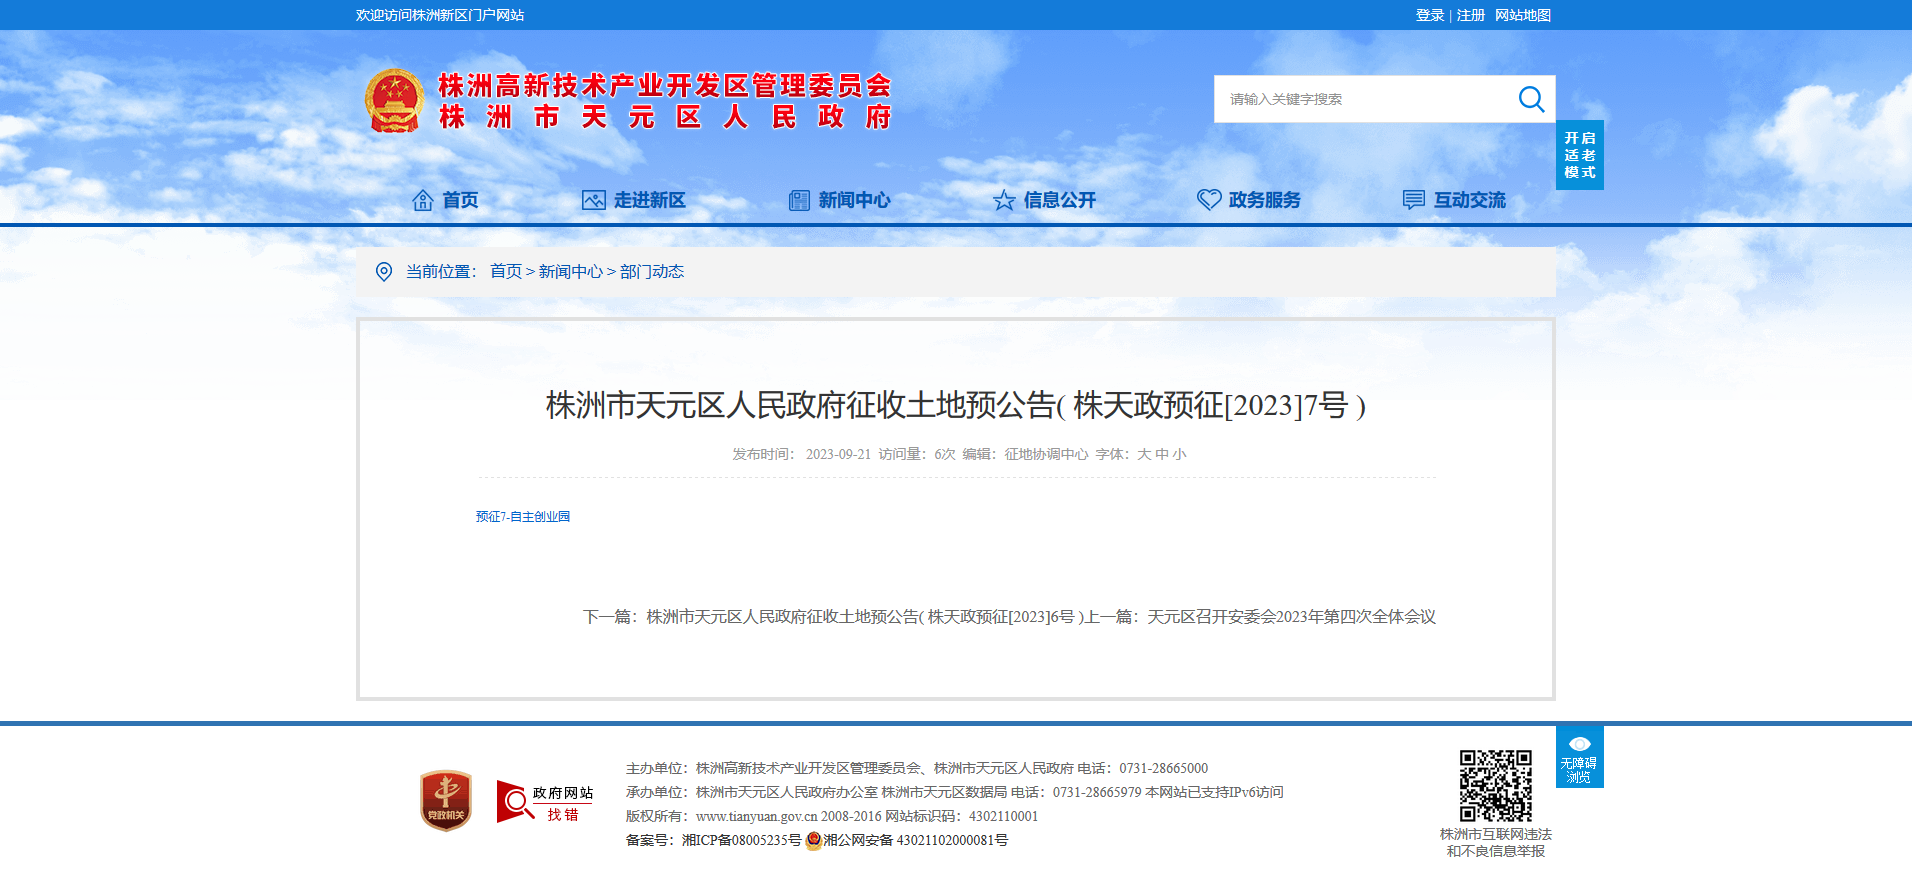Click the 部门动态 breadcrumb link

[652, 272]
